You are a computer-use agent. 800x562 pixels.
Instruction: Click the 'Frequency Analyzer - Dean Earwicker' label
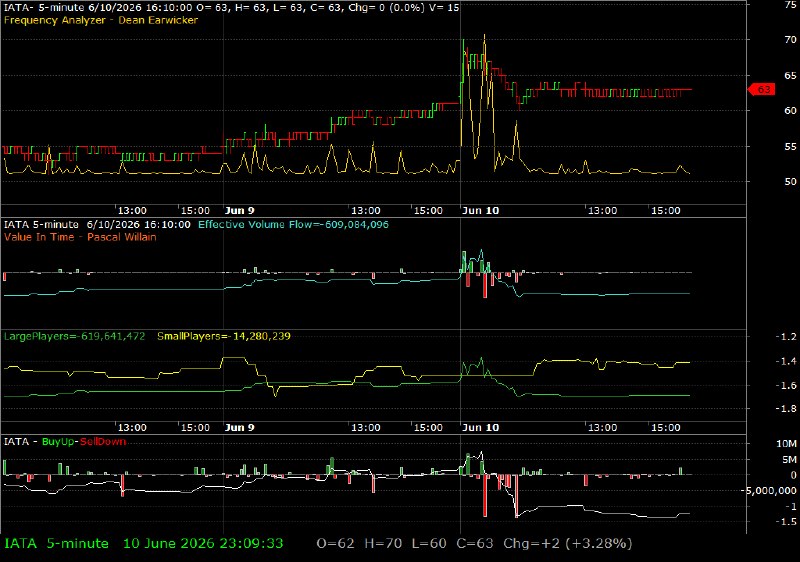click(101, 20)
